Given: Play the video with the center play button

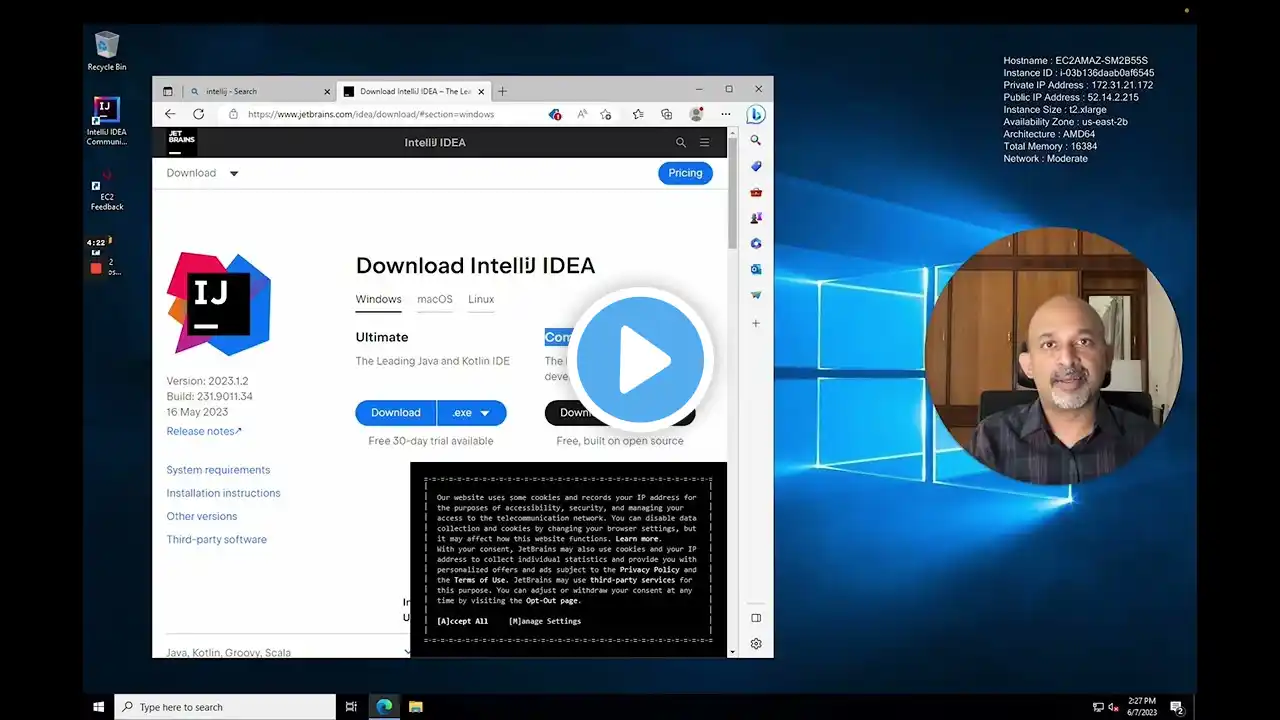Looking at the screenshot, I should click(641, 361).
